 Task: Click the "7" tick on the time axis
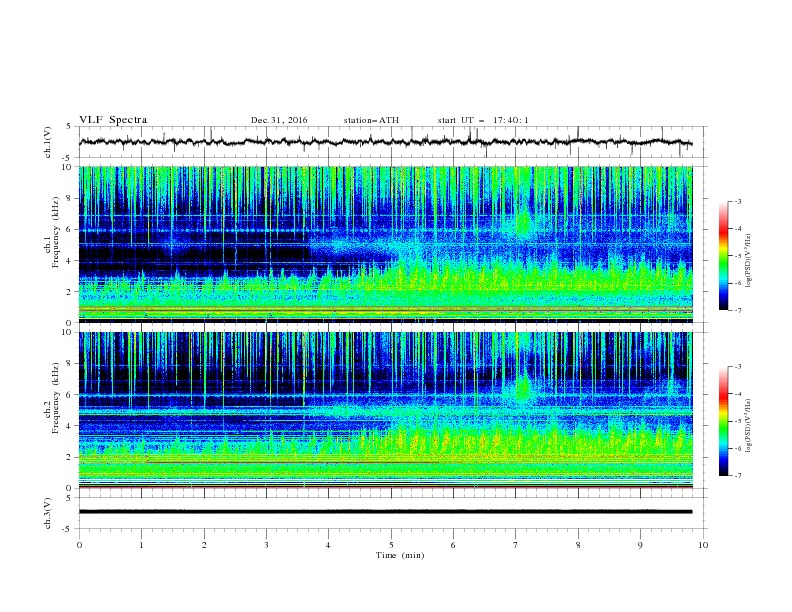click(x=516, y=545)
